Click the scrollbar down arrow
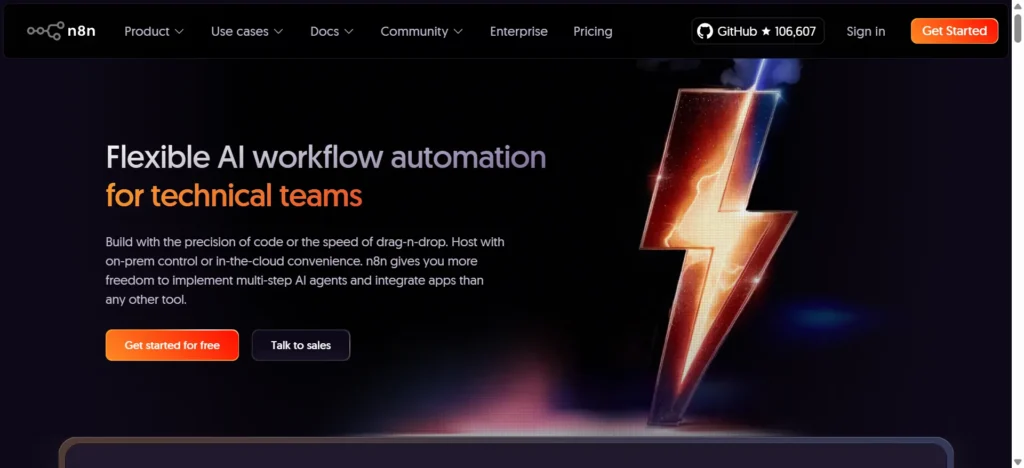Image resolution: width=1024 pixels, height=468 pixels. pyautogui.click(x=1017, y=462)
